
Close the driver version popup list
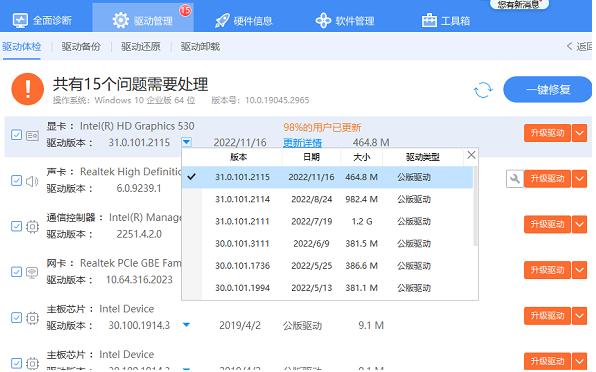pyautogui.click(x=471, y=155)
